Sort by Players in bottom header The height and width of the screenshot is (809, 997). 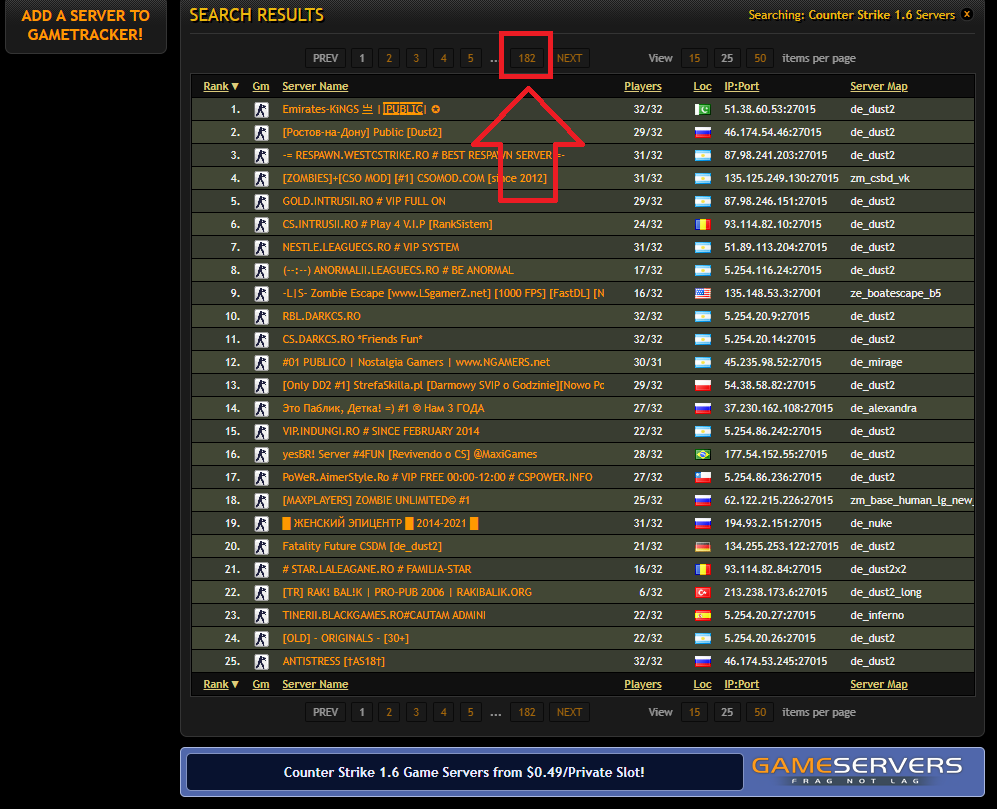(x=642, y=684)
